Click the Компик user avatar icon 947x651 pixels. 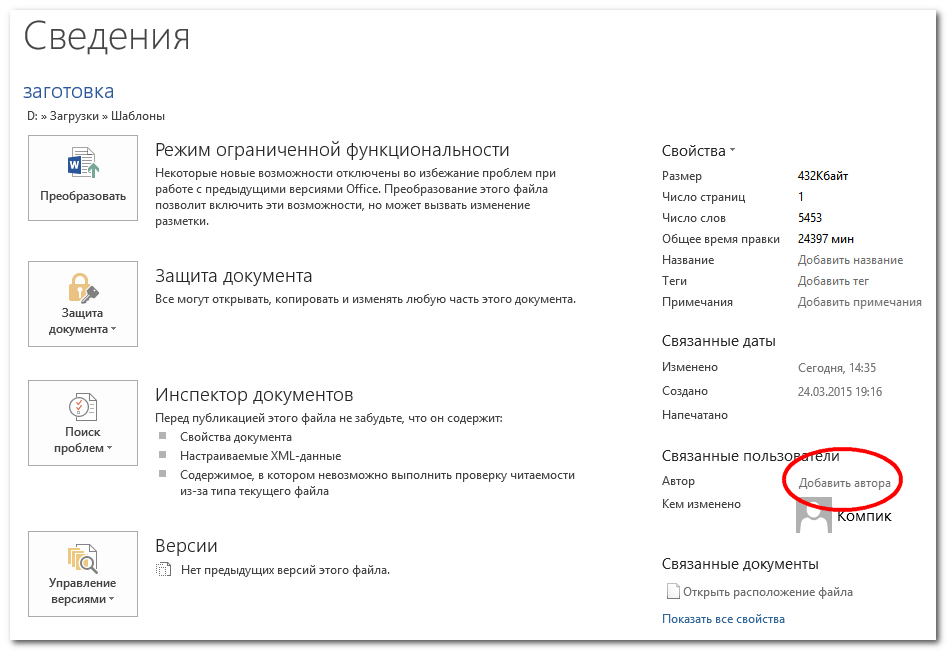click(814, 515)
